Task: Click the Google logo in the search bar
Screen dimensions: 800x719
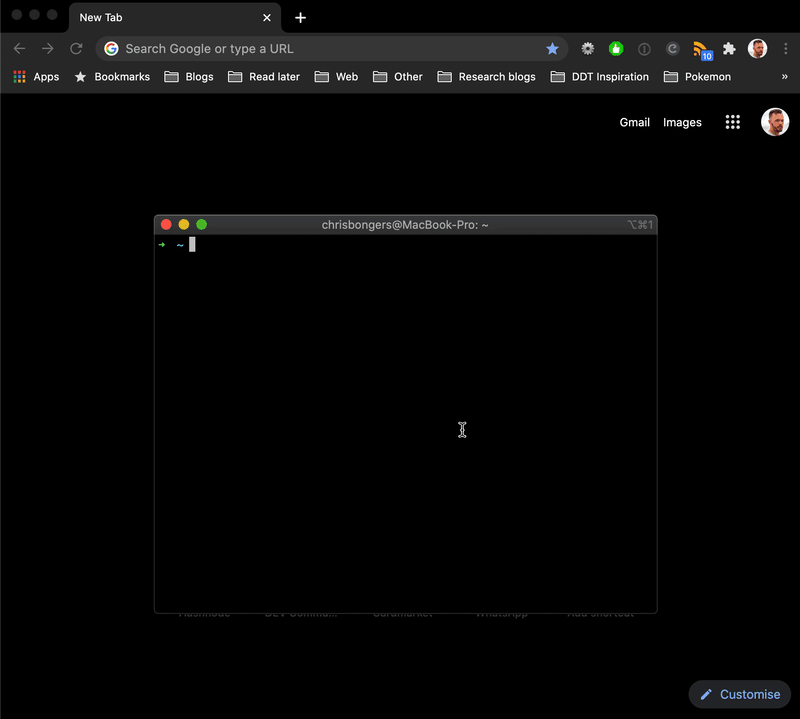Action: point(111,48)
